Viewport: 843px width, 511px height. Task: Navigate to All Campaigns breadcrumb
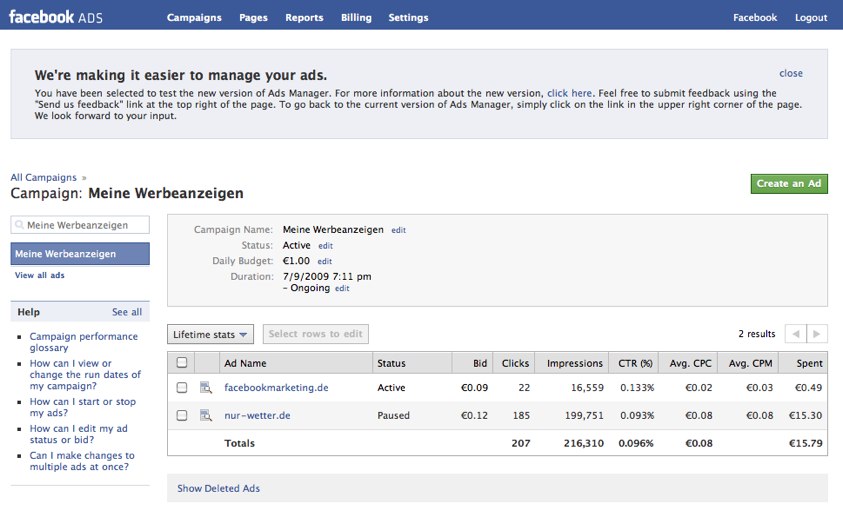pos(44,178)
